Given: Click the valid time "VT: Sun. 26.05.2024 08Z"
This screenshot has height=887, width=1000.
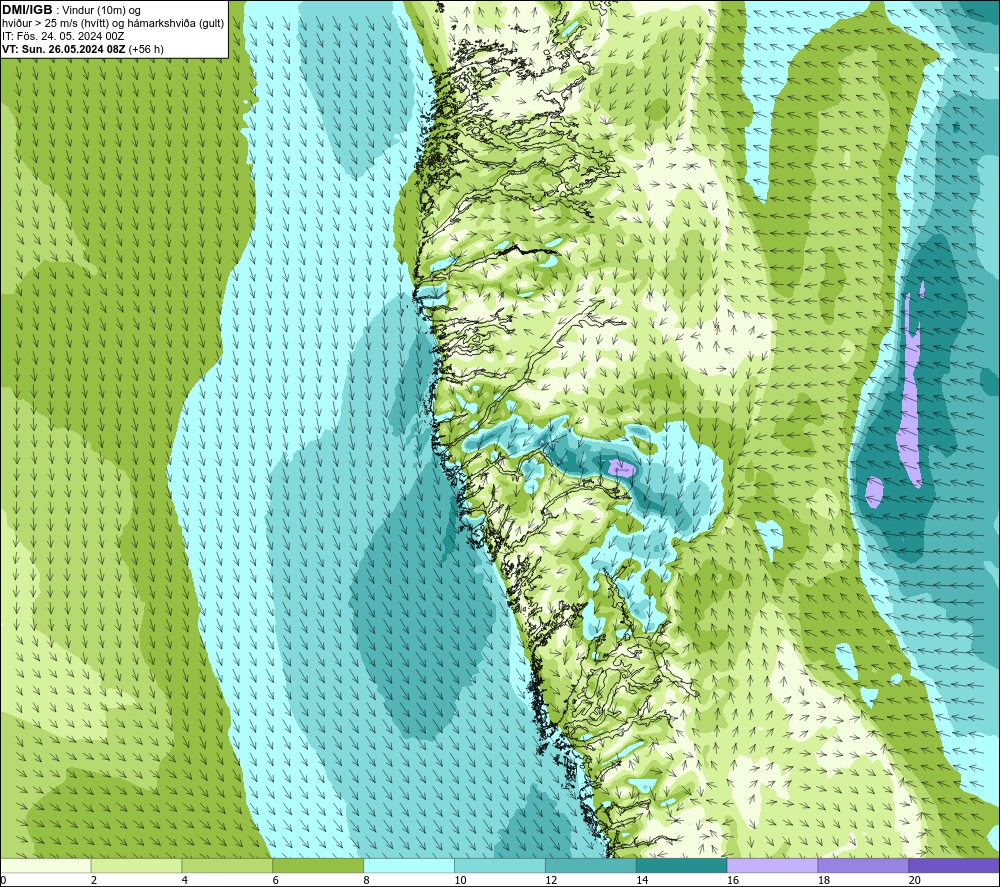Looking at the screenshot, I should pyautogui.click(x=64, y=49).
